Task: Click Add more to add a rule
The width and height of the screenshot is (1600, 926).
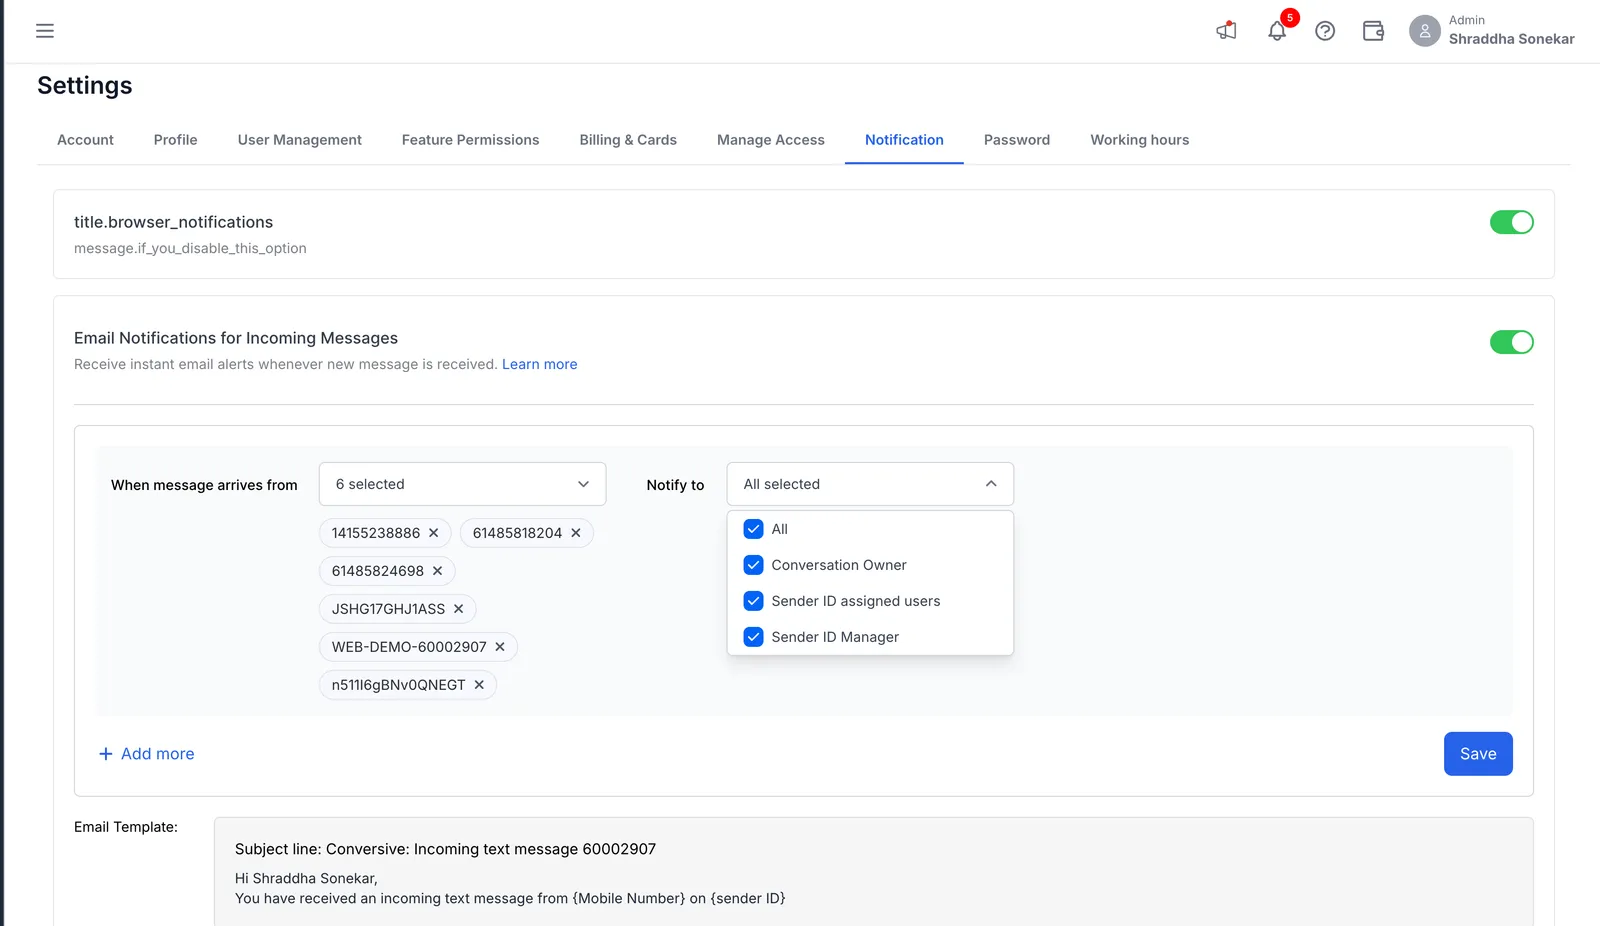Action: pyautogui.click(x=147, y=754)
